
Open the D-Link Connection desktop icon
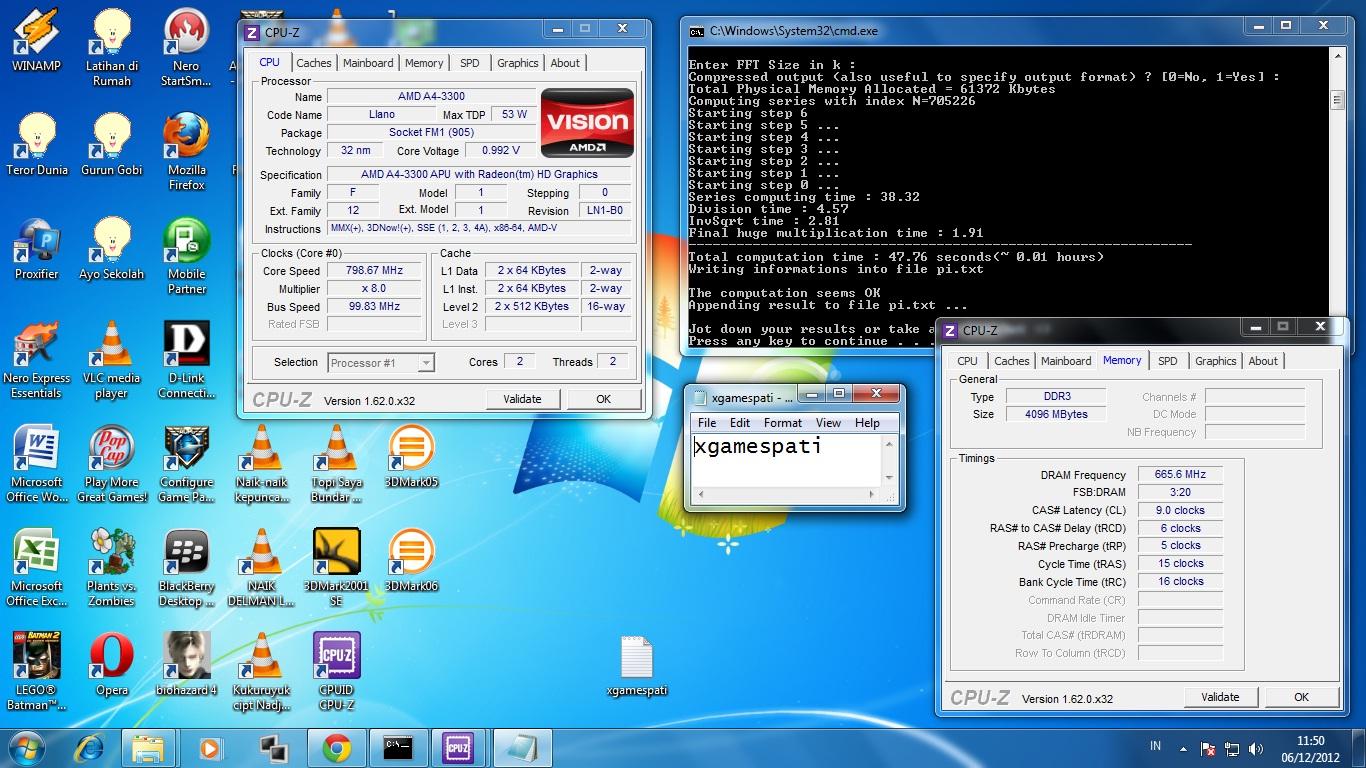click(186, 359)
